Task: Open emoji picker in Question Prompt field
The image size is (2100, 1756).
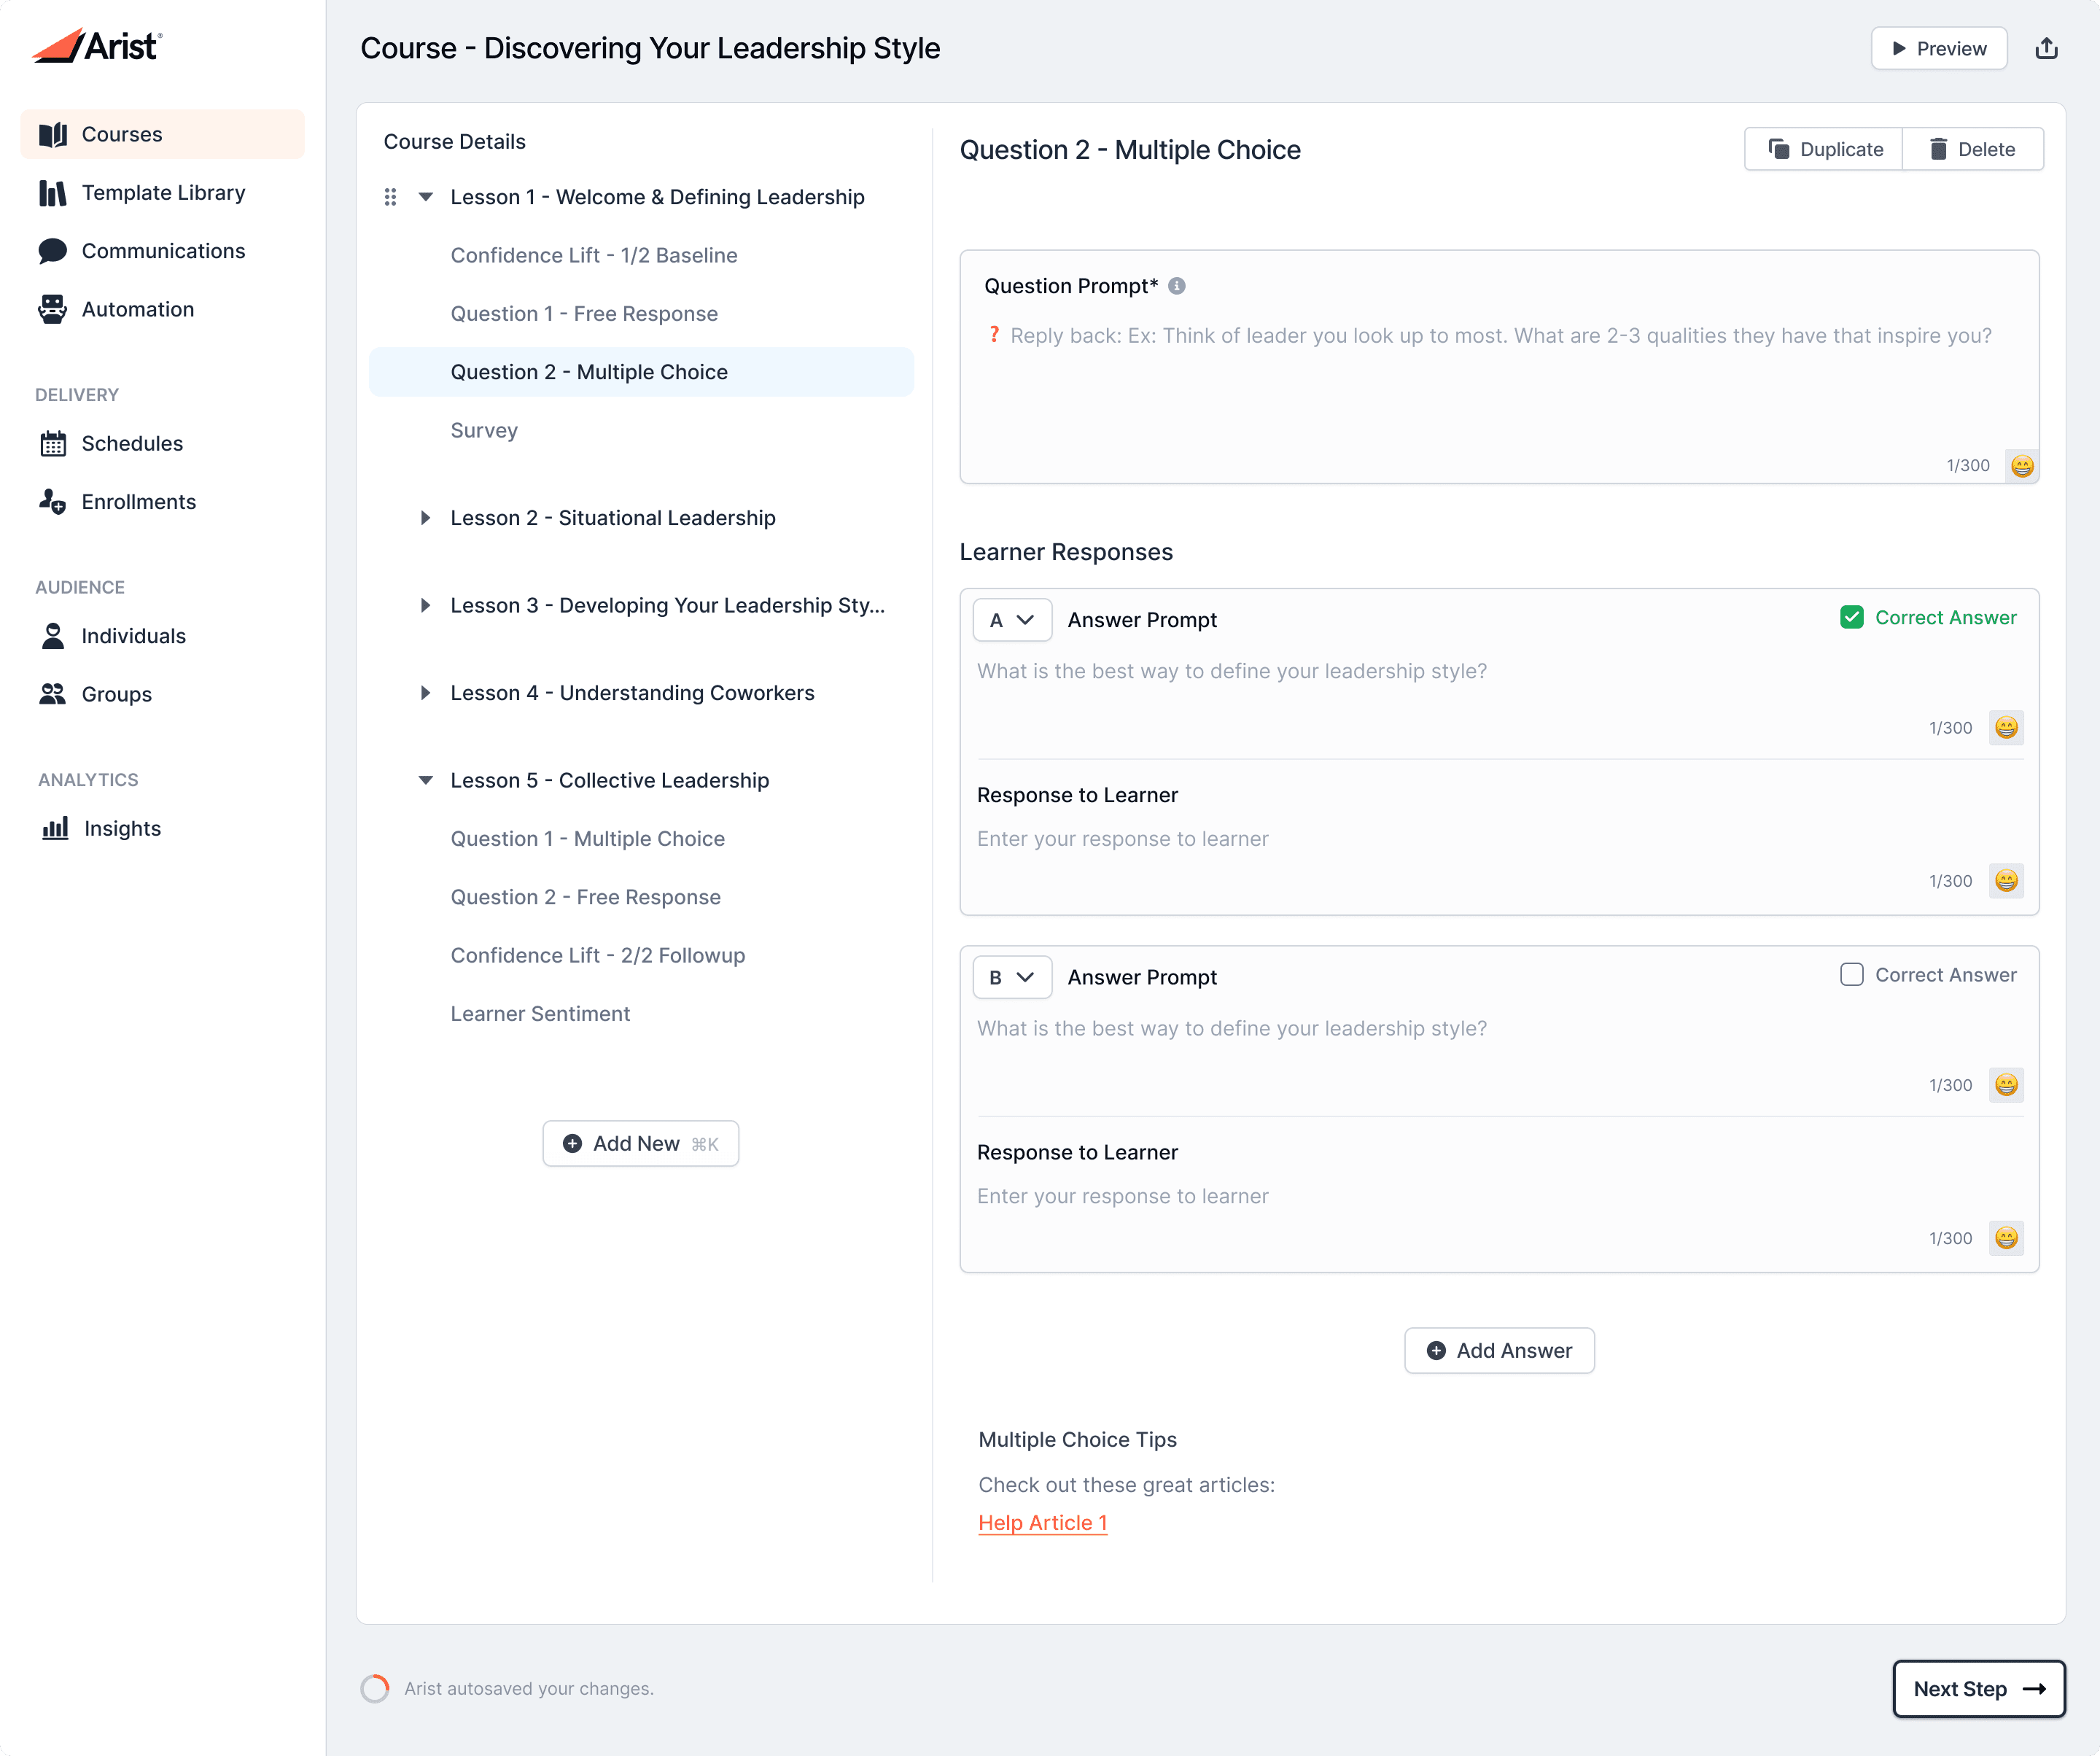Action: (2021, 466)
